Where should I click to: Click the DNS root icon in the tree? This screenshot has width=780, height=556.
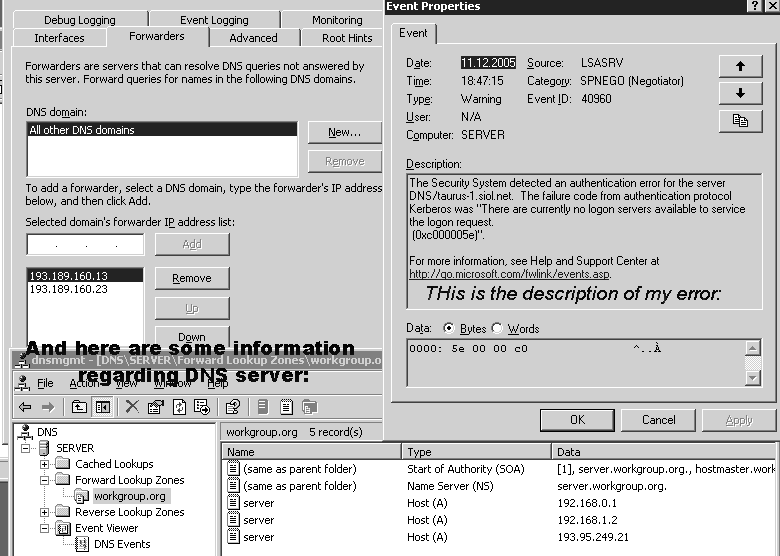pos(25,432)
